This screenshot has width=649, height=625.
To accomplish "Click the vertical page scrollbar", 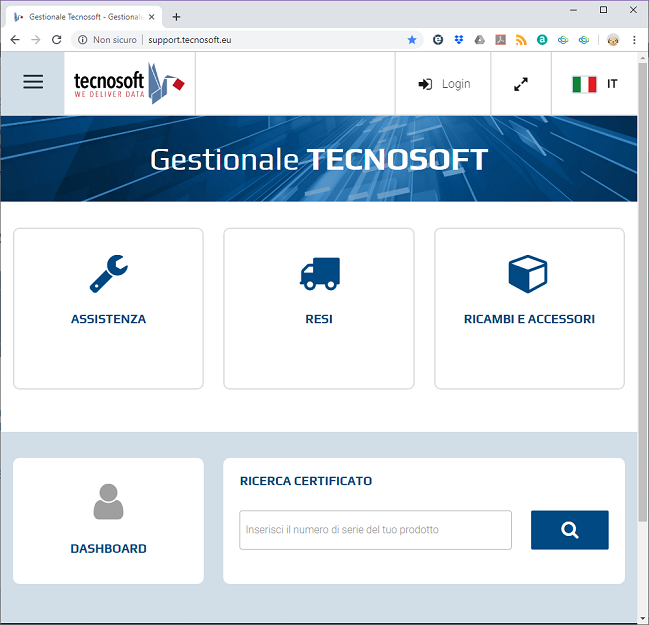I will pyautogui.click(x=642, y=292).
